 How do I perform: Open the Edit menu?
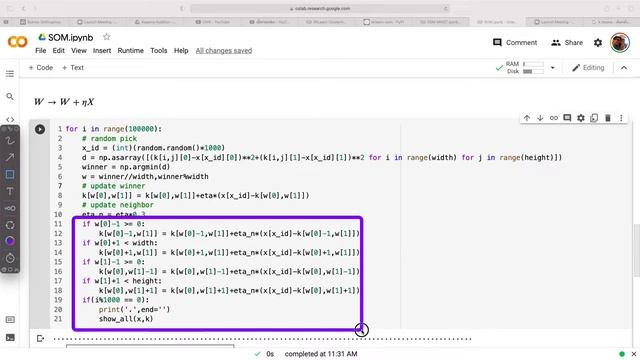point(58,51)
